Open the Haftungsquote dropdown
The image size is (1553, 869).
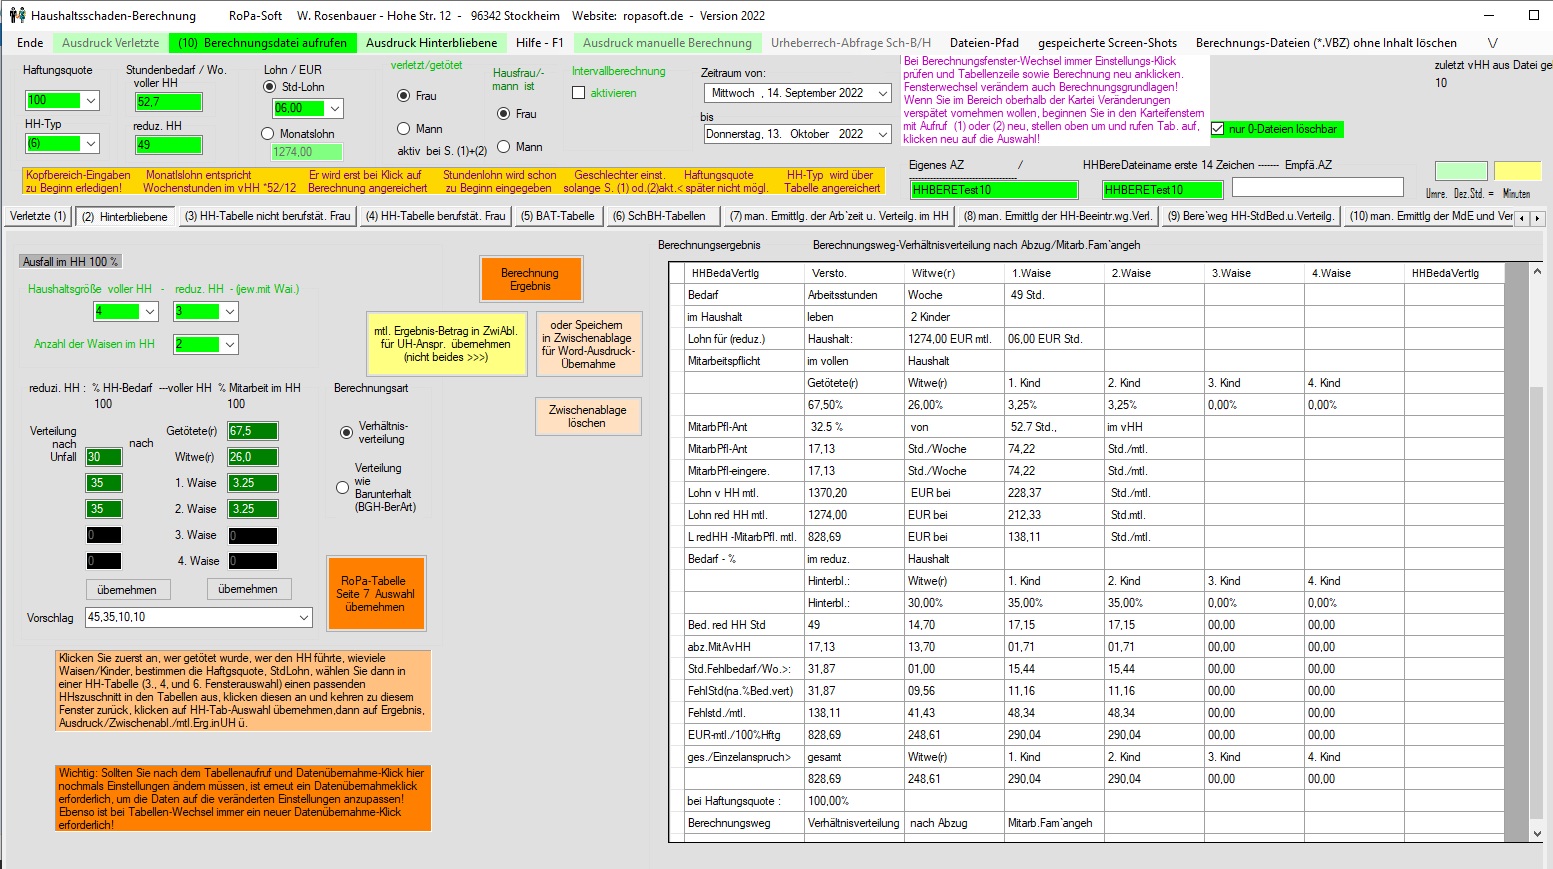click(x=91, y=101)
